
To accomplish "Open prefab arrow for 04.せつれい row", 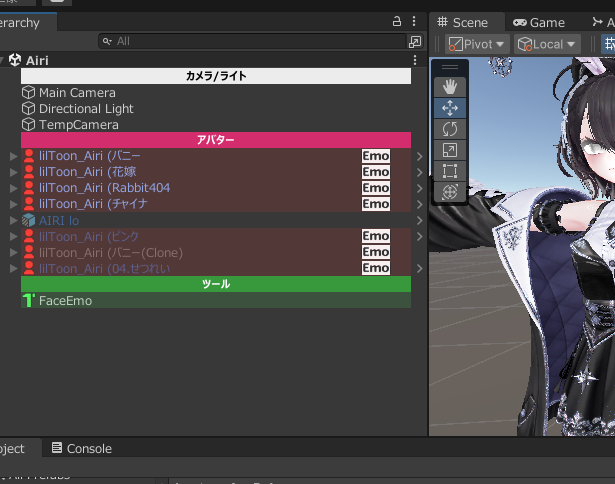I will point(420,269).
